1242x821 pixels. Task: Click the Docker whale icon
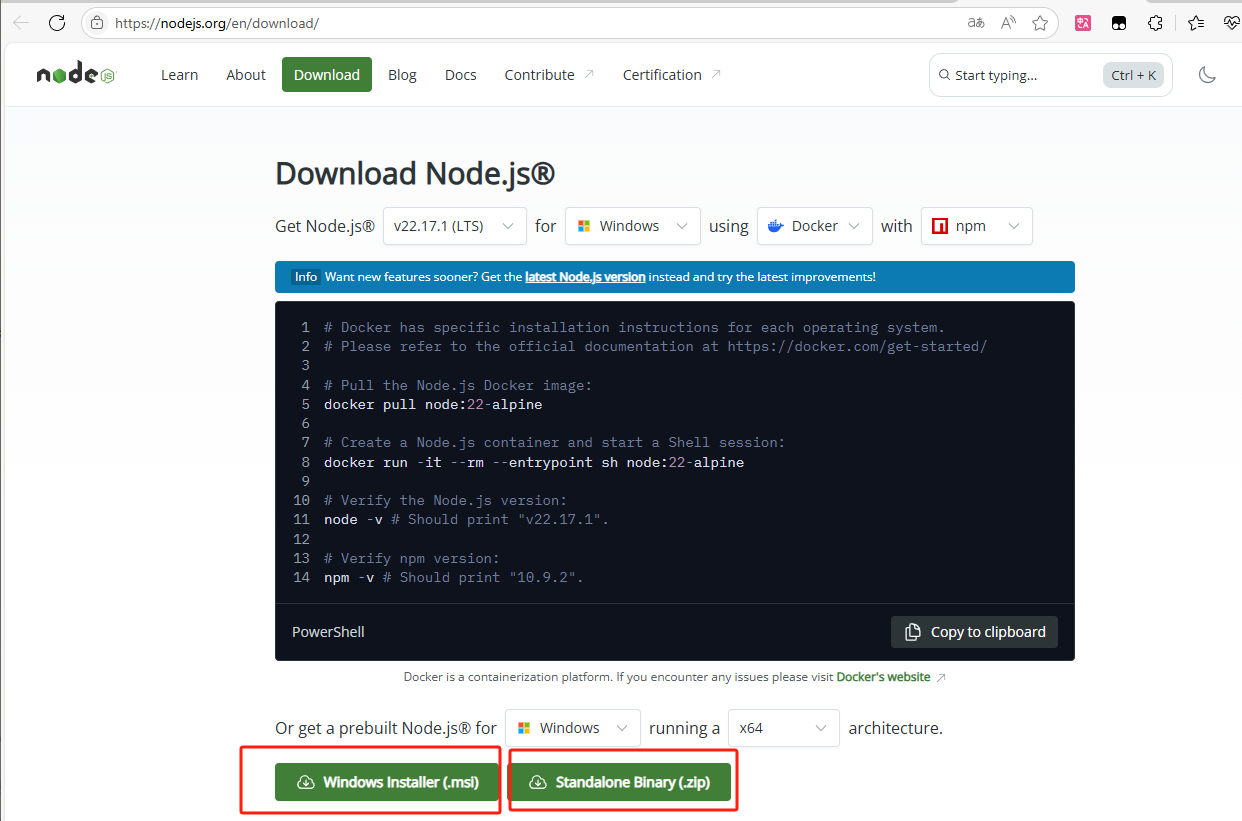[775, 226]
